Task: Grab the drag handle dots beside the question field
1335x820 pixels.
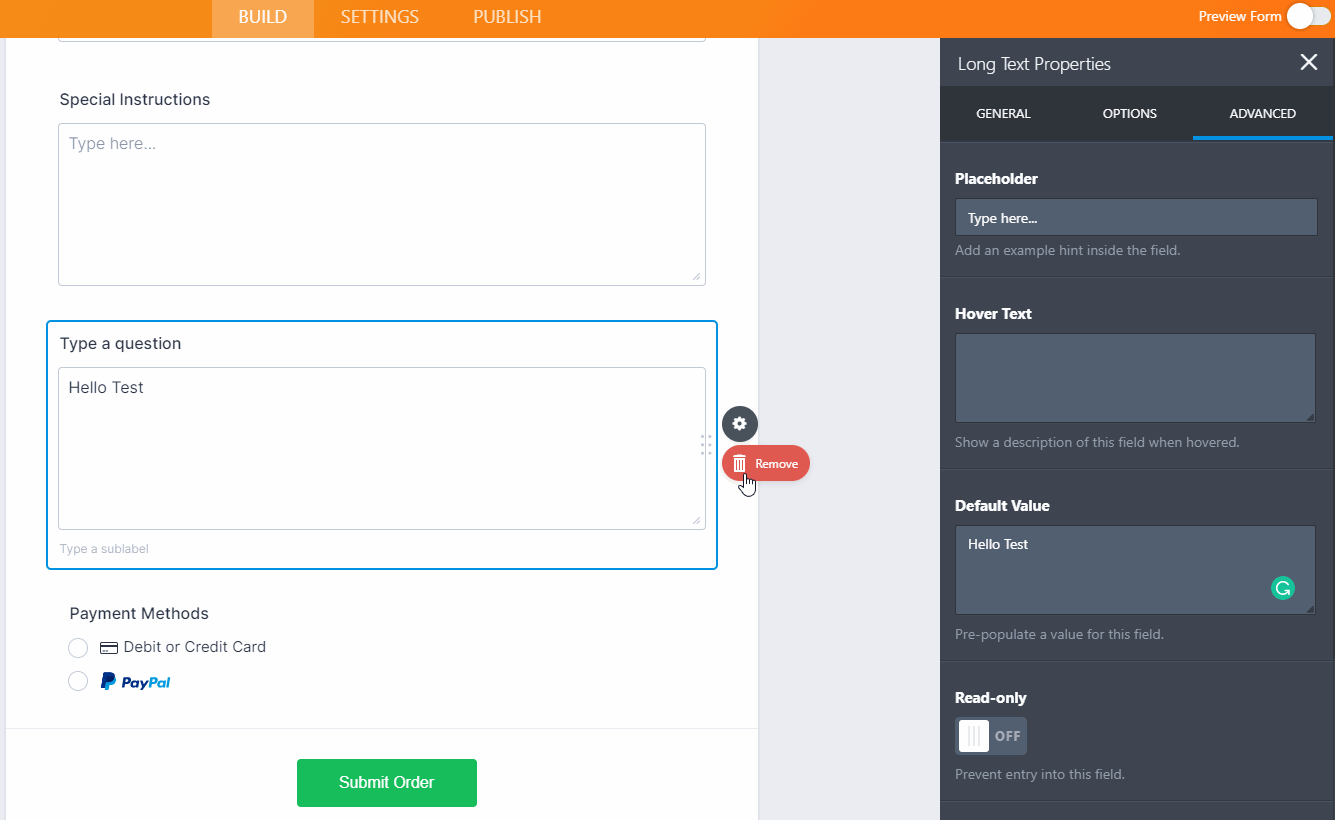Action: 706,447
